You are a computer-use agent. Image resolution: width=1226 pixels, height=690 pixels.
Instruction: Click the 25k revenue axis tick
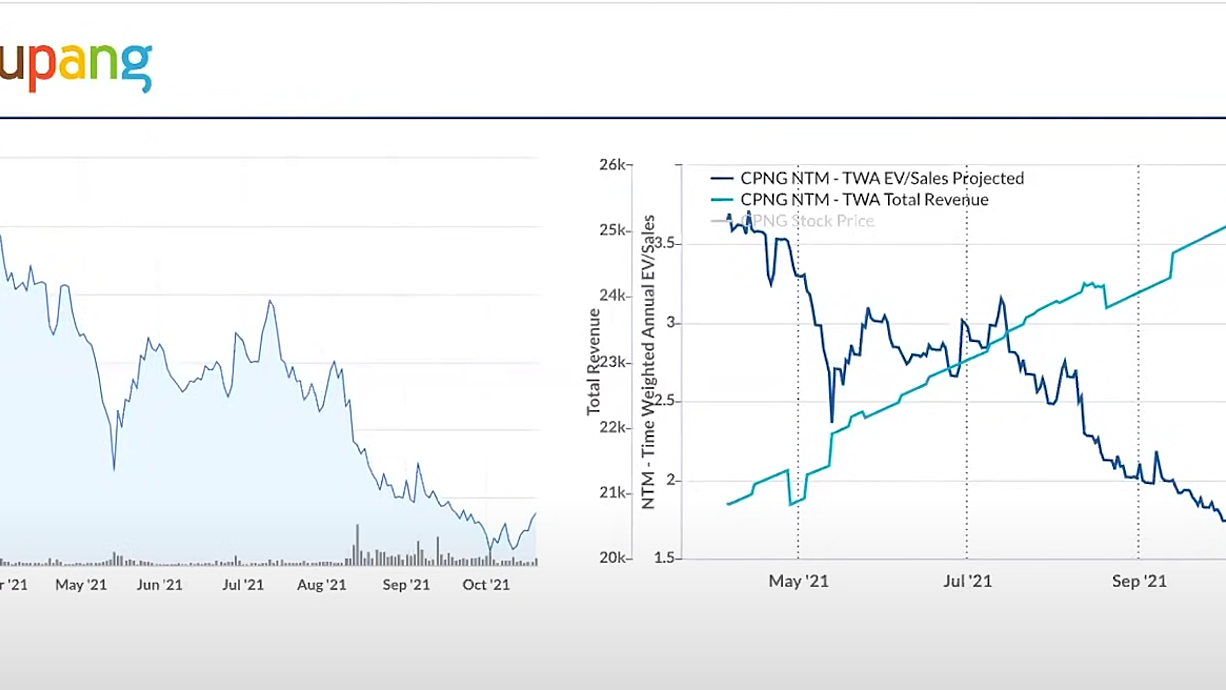click(613, 231)
